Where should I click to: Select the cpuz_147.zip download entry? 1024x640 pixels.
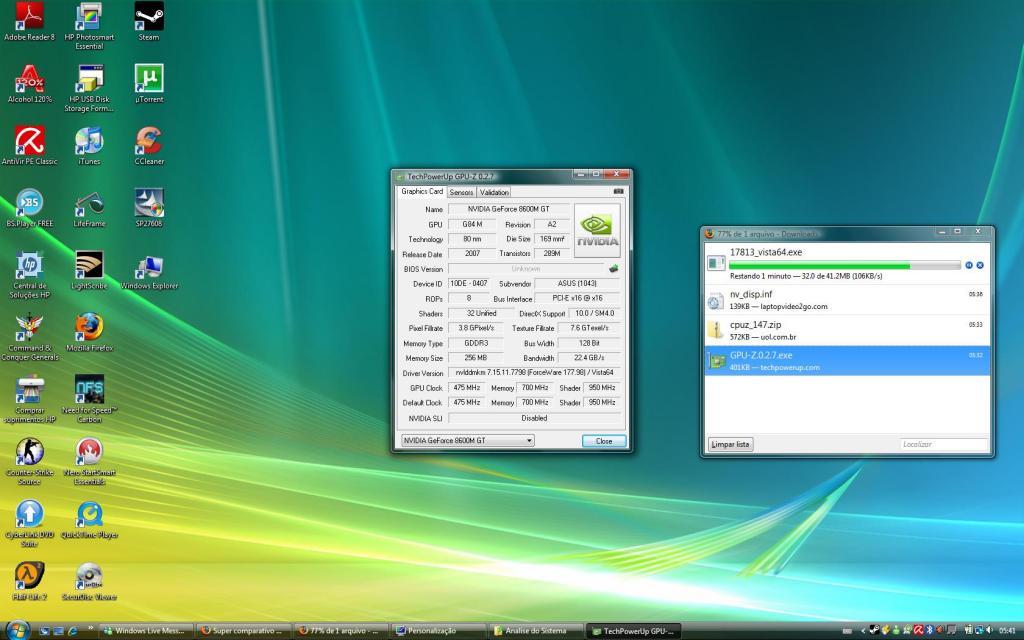[x=847, y=330]
